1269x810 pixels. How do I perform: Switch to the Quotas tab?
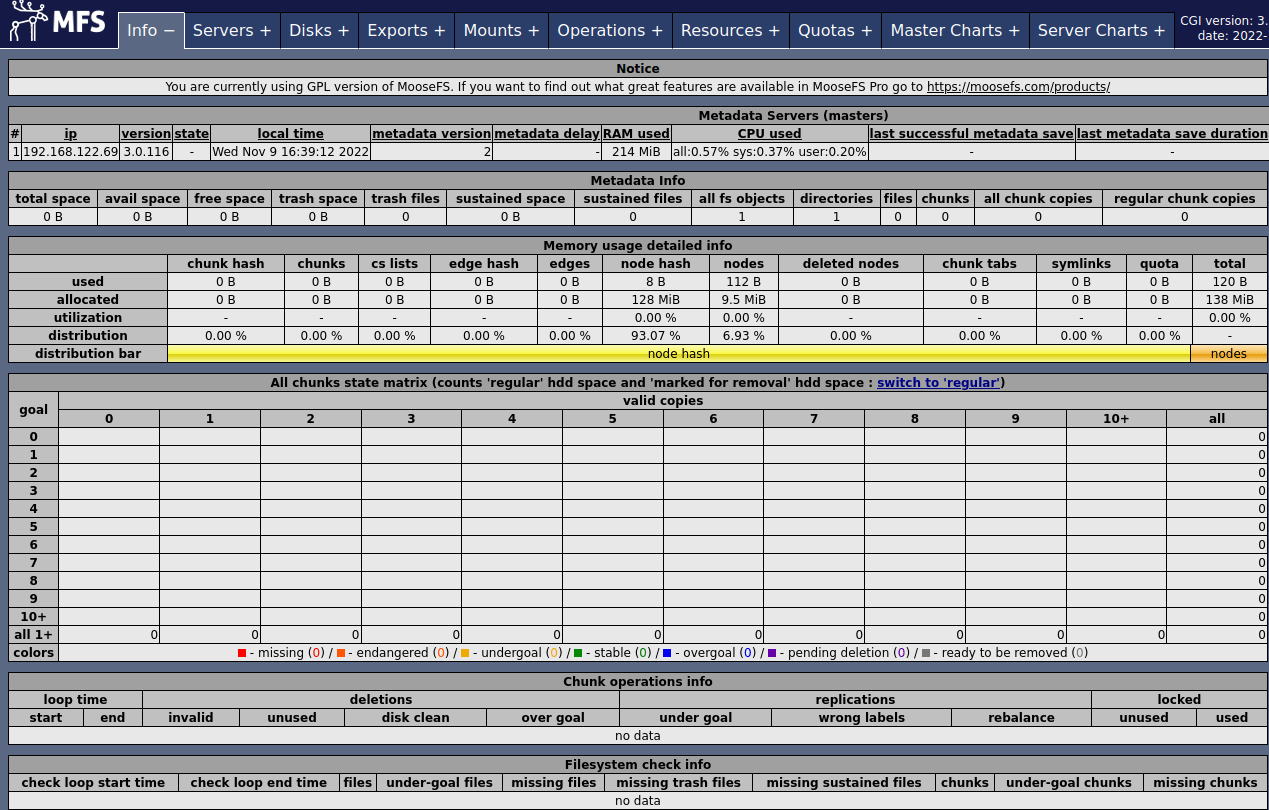click(x=835, y=30)
